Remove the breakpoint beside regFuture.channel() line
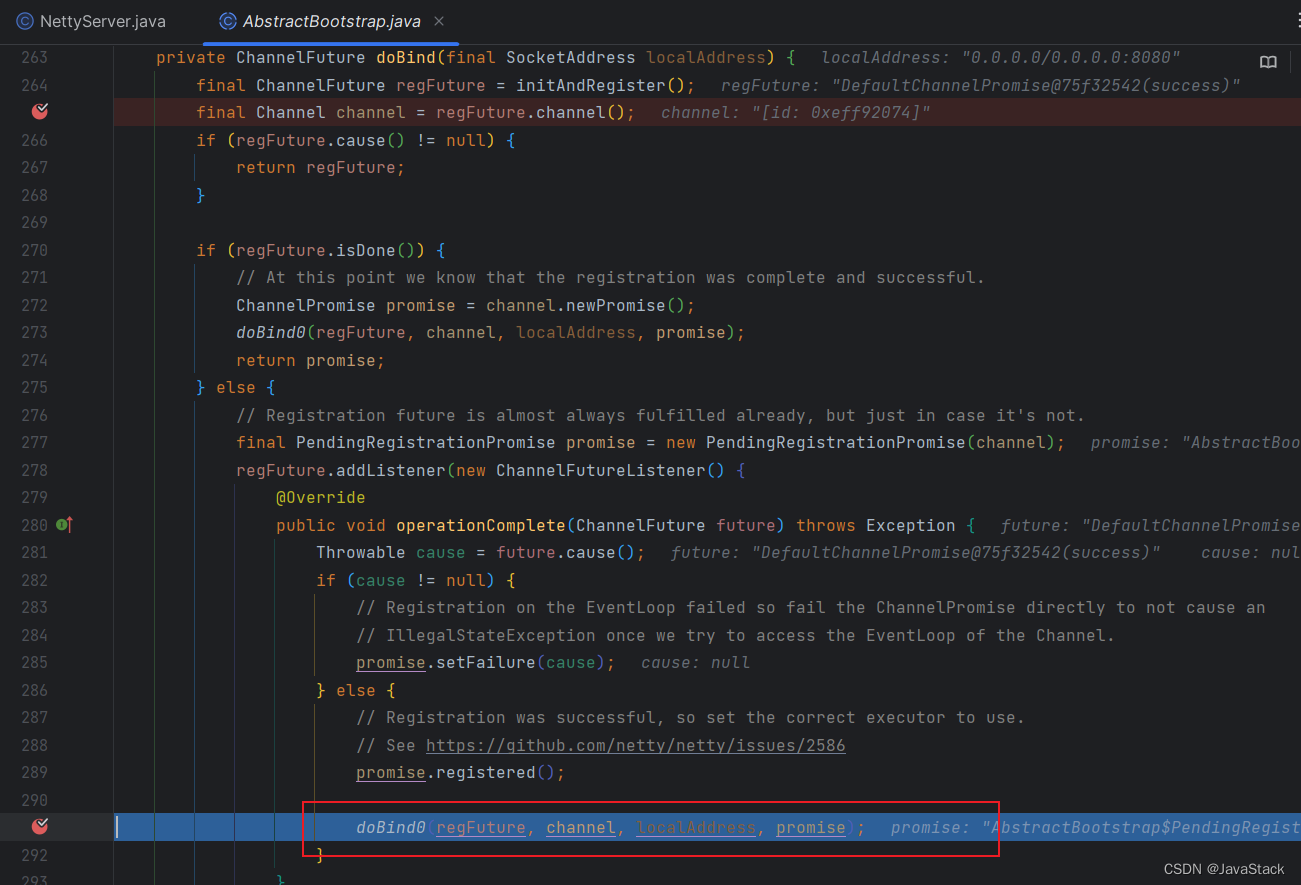The height and width of the screenshot is (885, 1301). [40, 112]
